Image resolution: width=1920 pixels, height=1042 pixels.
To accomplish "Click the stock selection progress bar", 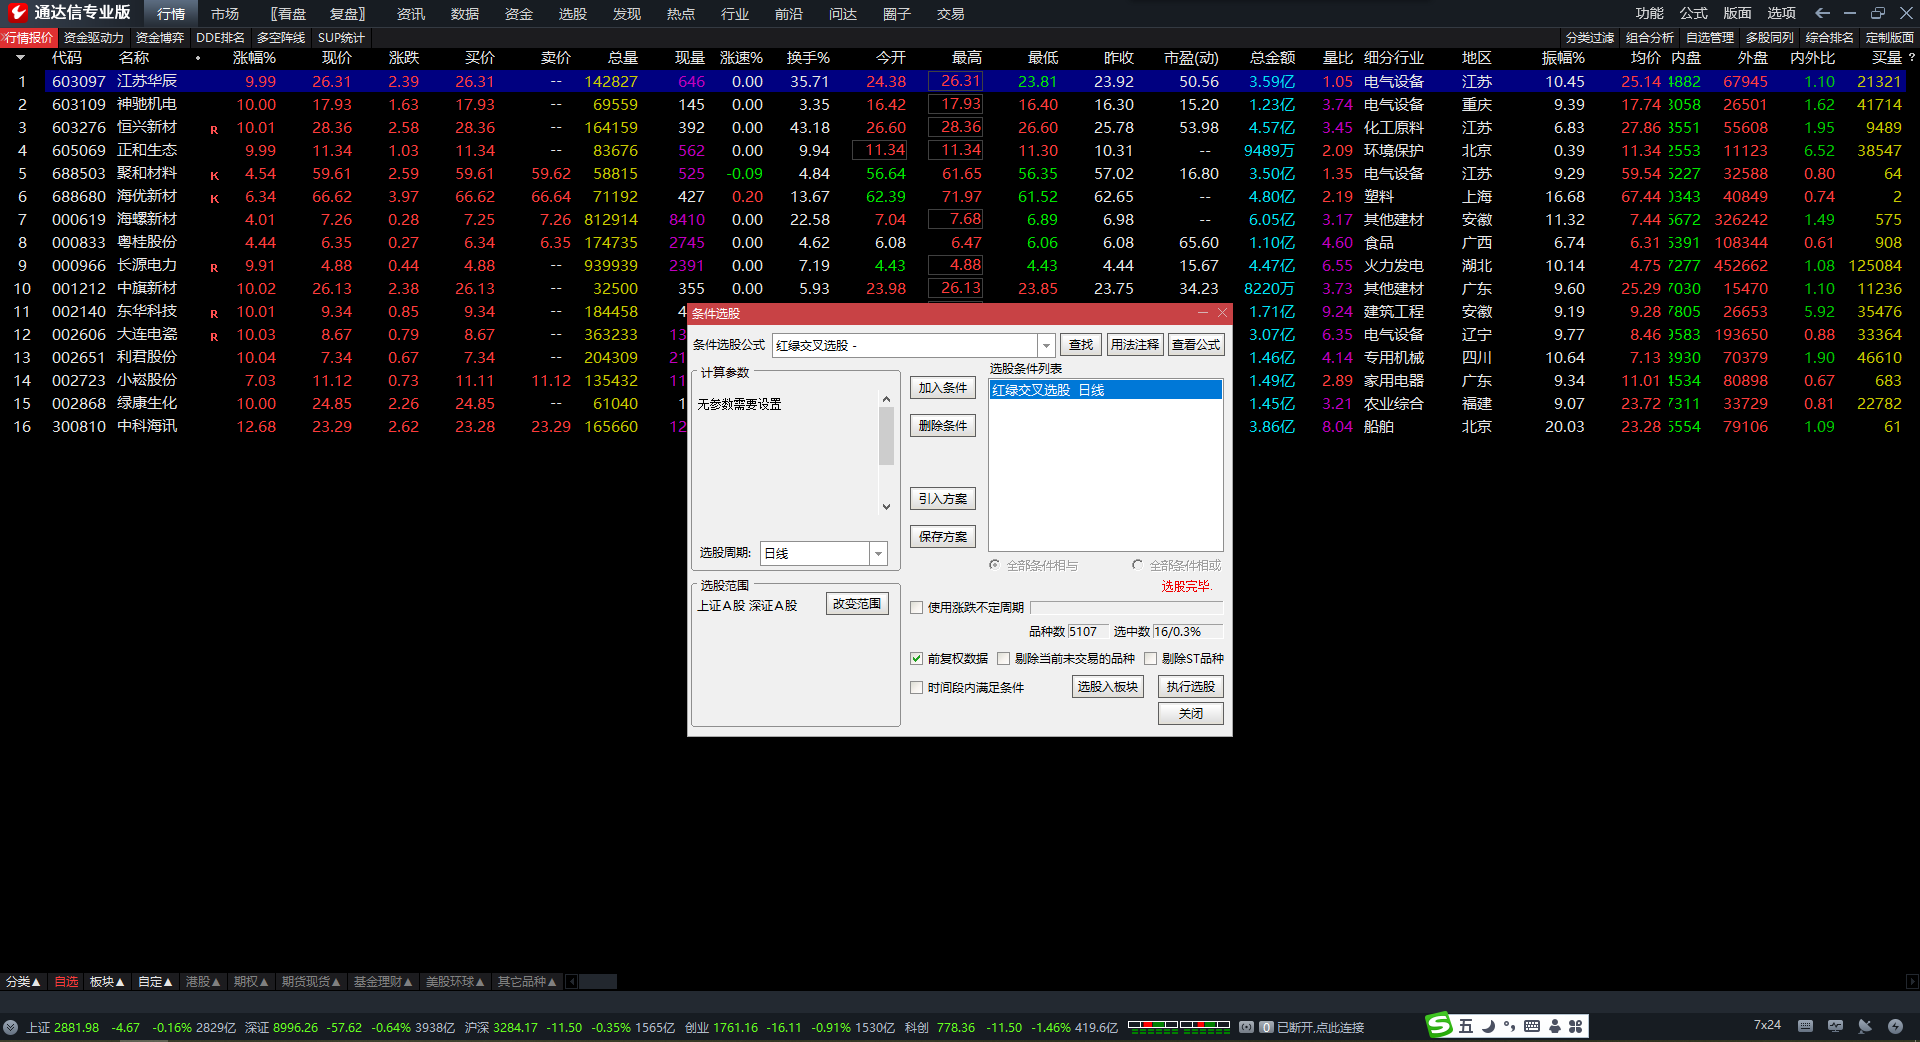I will (1126, 607).
